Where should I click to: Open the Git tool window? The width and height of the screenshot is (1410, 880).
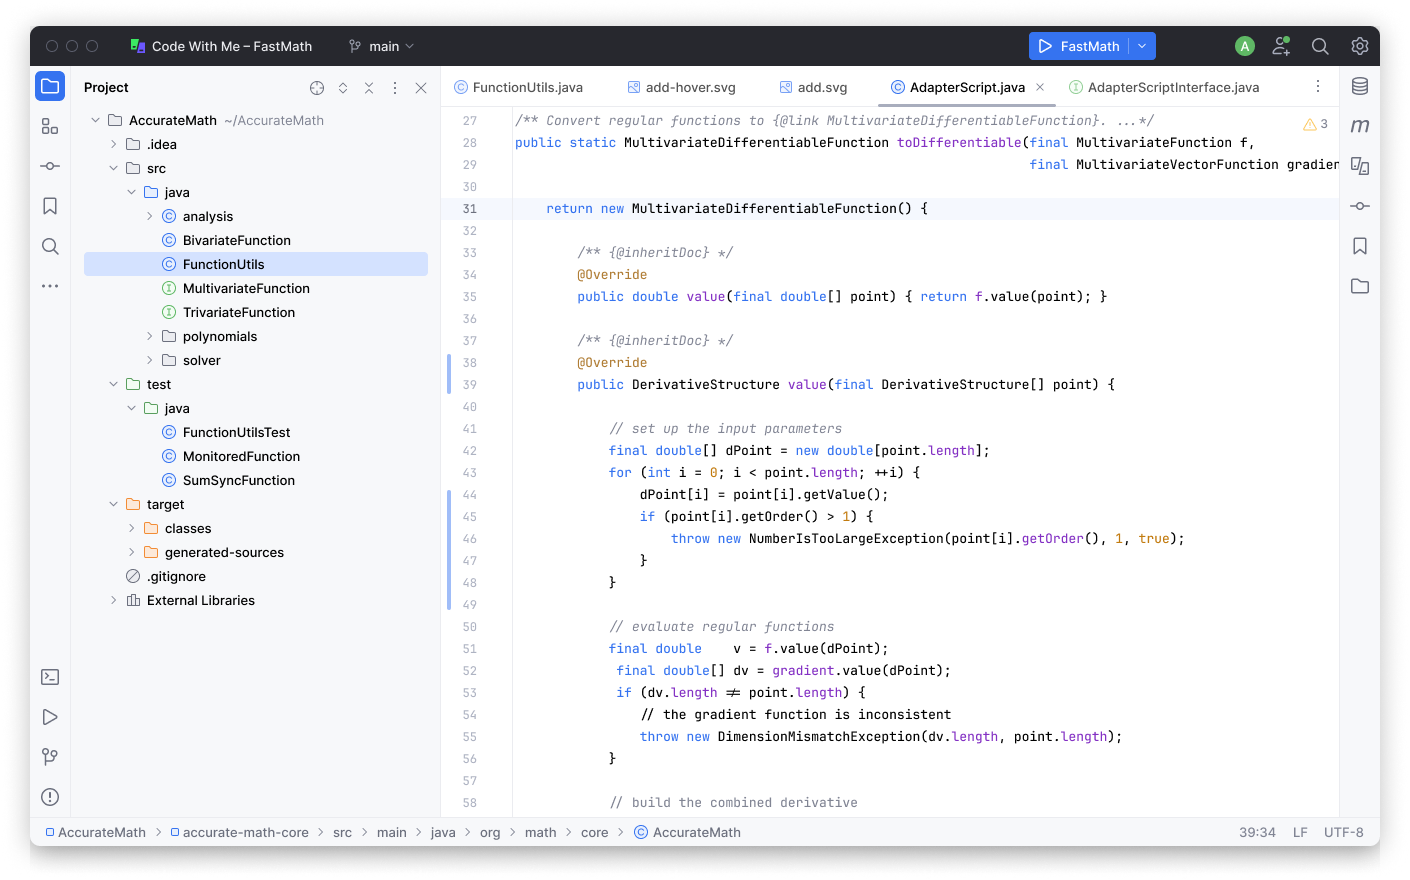coord(50,757)
